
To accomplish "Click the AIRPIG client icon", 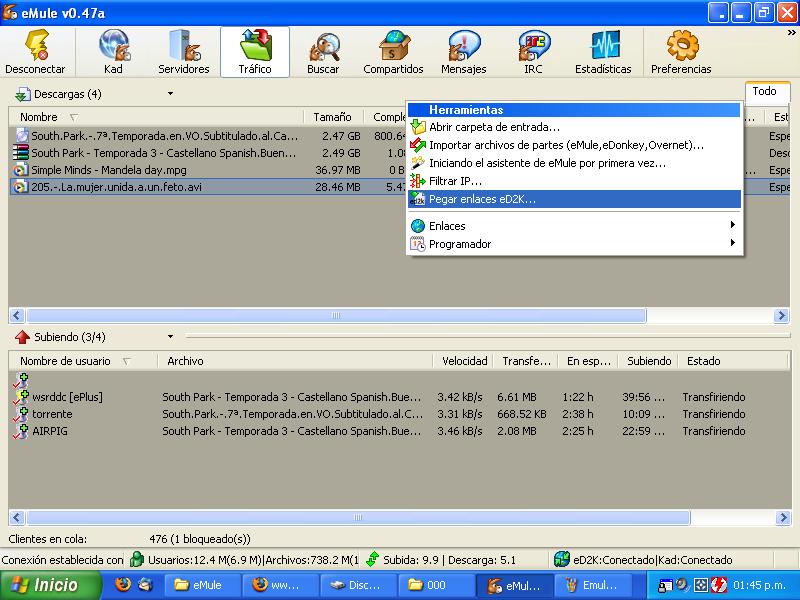I will (x=21, y=431).
